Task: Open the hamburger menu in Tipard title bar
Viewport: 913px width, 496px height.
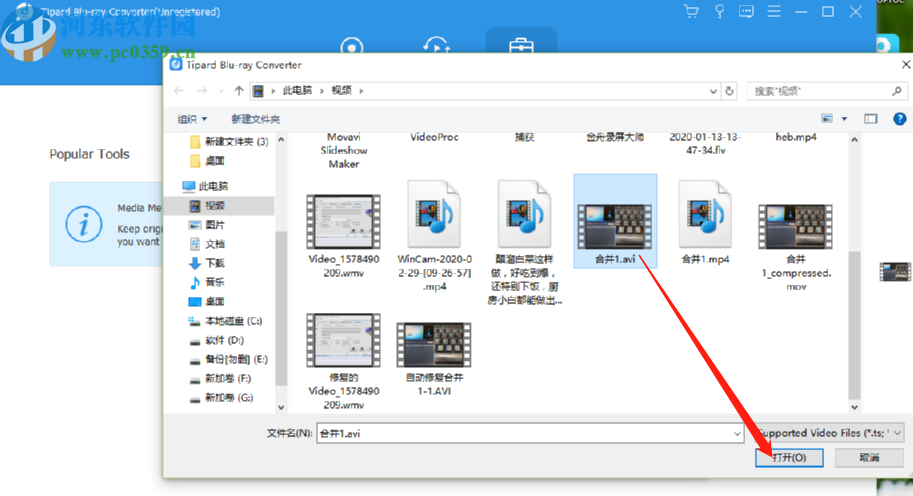Action: 774,12
